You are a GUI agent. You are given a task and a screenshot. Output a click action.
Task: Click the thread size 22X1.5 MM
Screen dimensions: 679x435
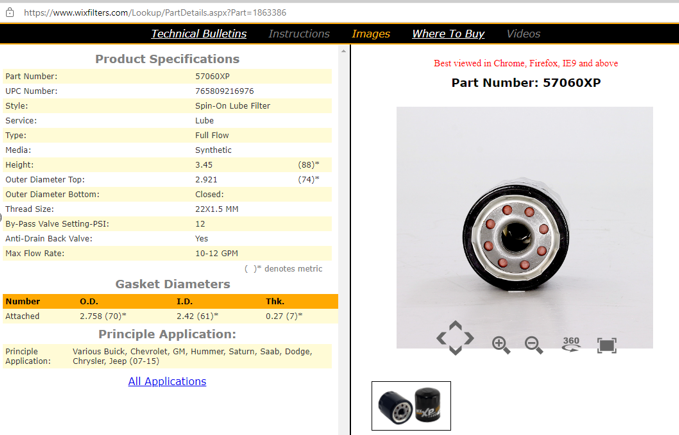coord(217,209)
